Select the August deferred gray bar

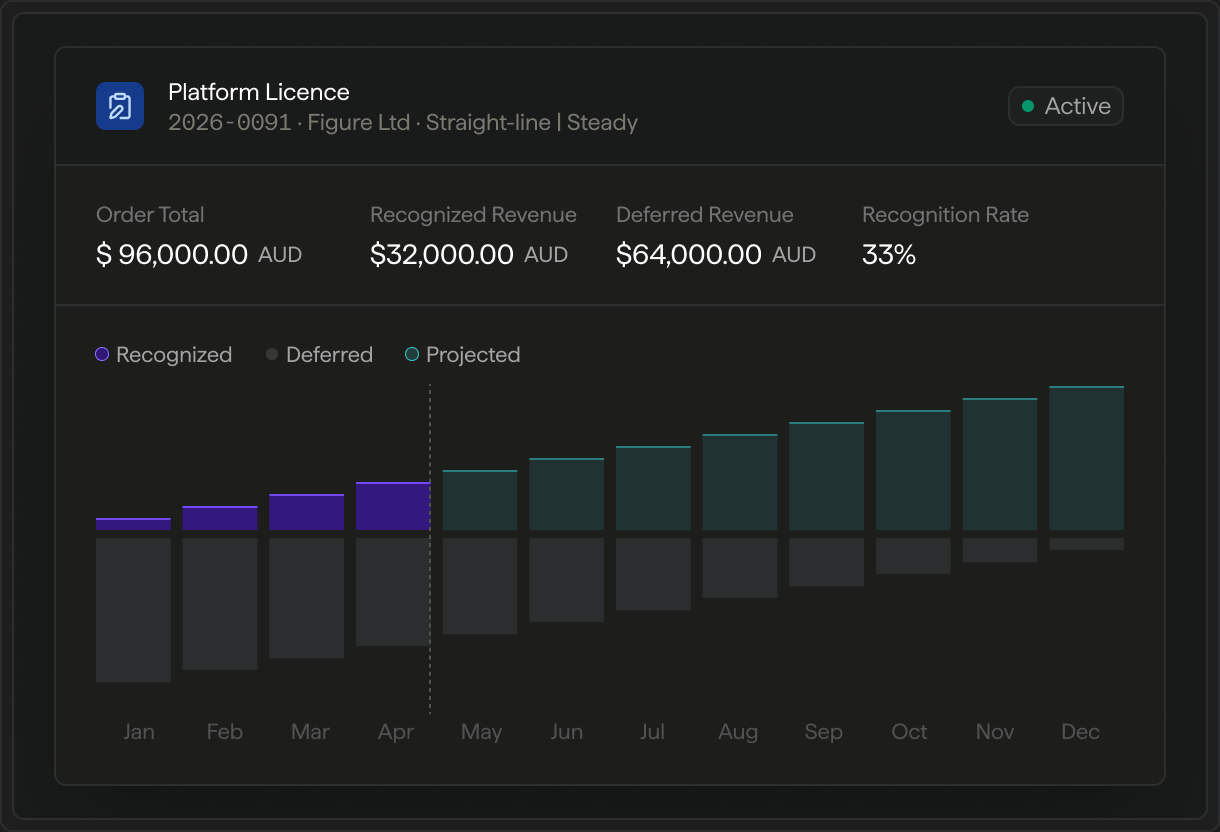click(x=740, y=568)
